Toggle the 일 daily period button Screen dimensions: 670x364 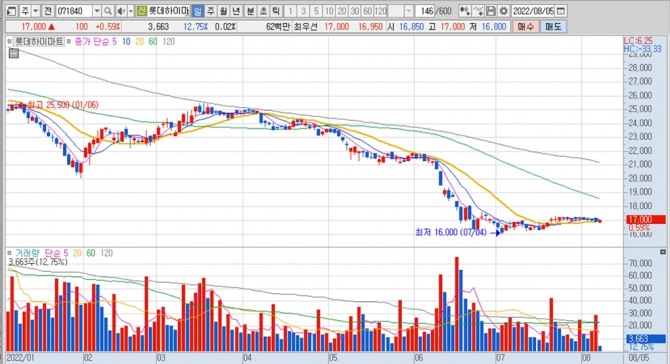click(198, 11)
